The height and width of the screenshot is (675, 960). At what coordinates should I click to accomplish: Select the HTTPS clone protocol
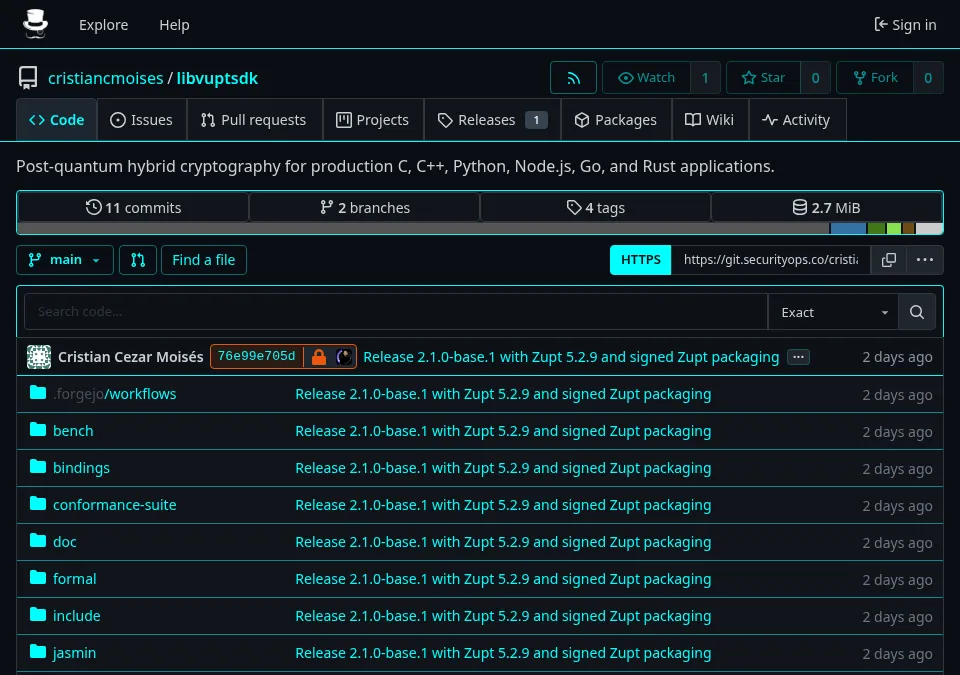tap(640, 260)
